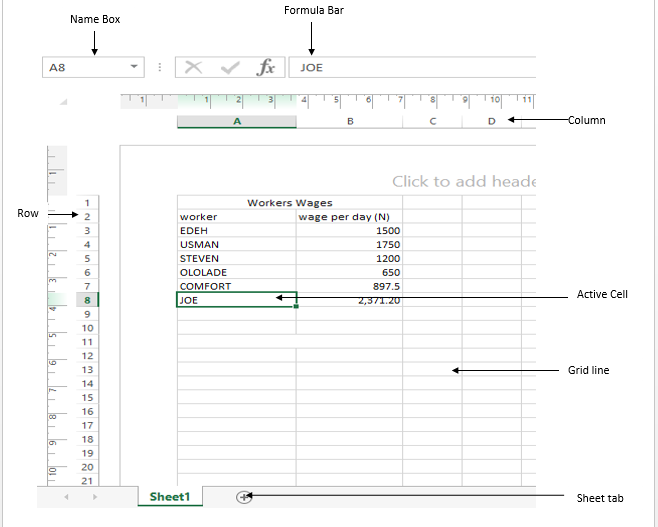This screenshot has width=658, height=527.
Task: Select row 2 header
Action: pos(87,217)
